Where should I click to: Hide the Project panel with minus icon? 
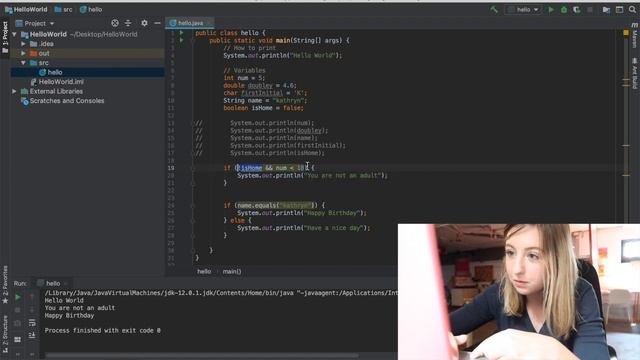point(158,23)
